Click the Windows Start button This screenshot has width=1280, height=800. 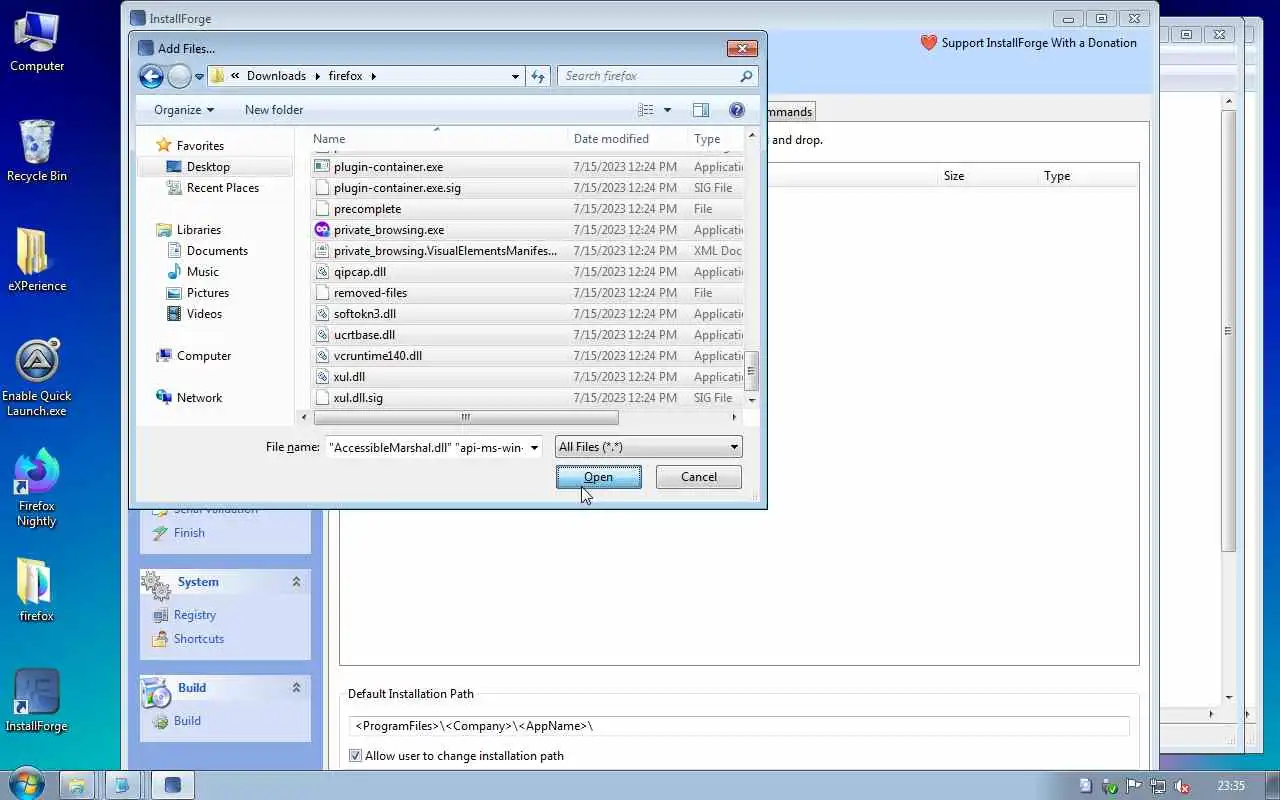[25, 783]
